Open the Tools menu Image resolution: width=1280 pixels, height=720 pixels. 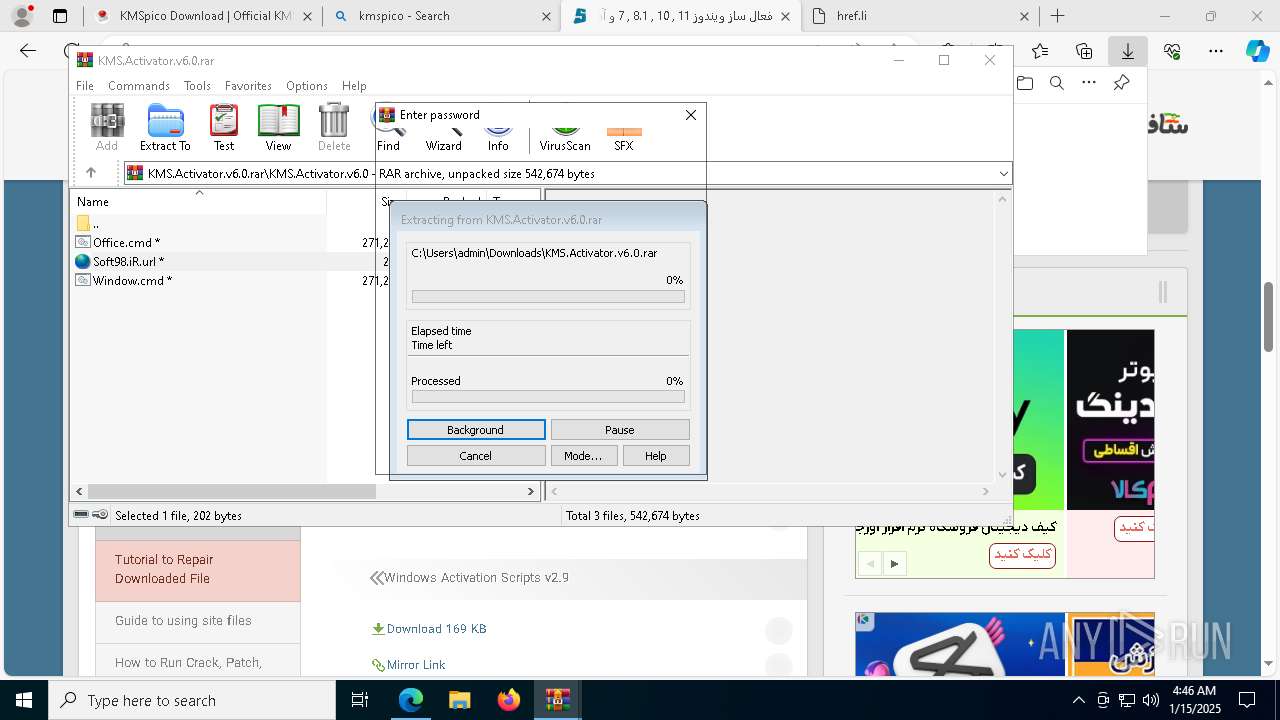(197, 86)
